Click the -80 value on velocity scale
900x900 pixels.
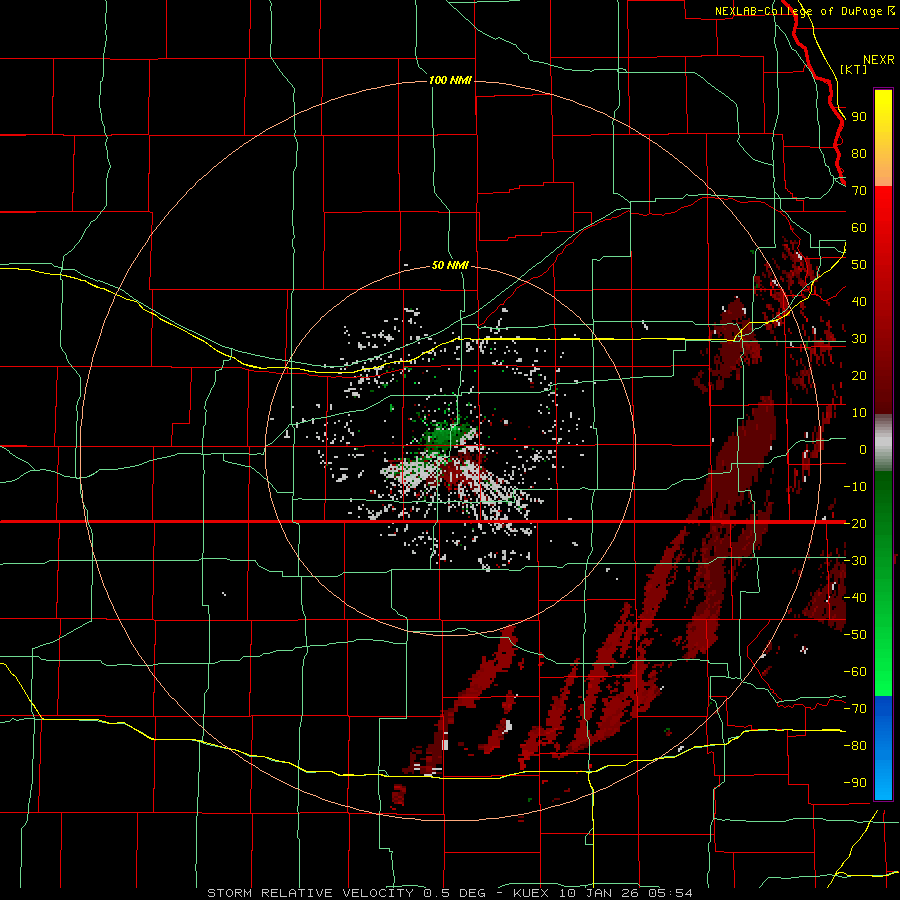[855, 746]
